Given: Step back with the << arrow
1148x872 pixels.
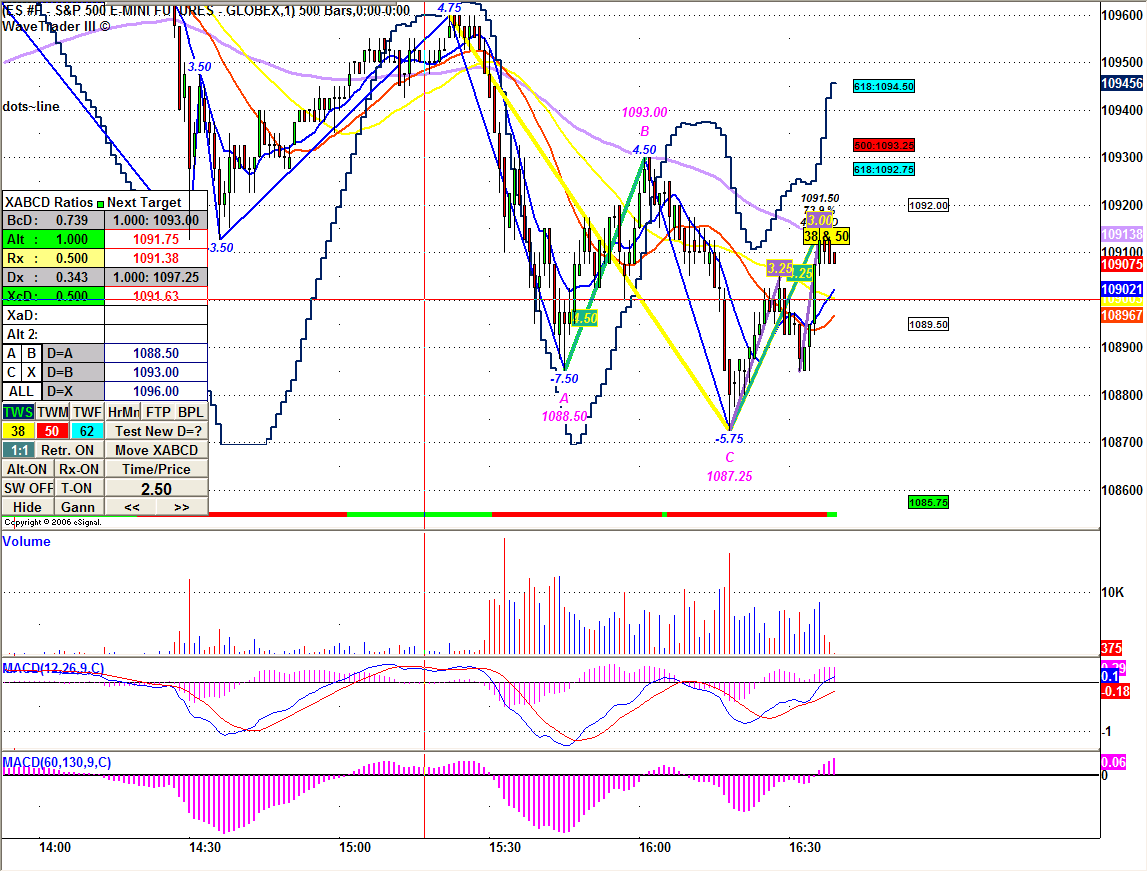Looking at the screenshot, I should [131, 507].
